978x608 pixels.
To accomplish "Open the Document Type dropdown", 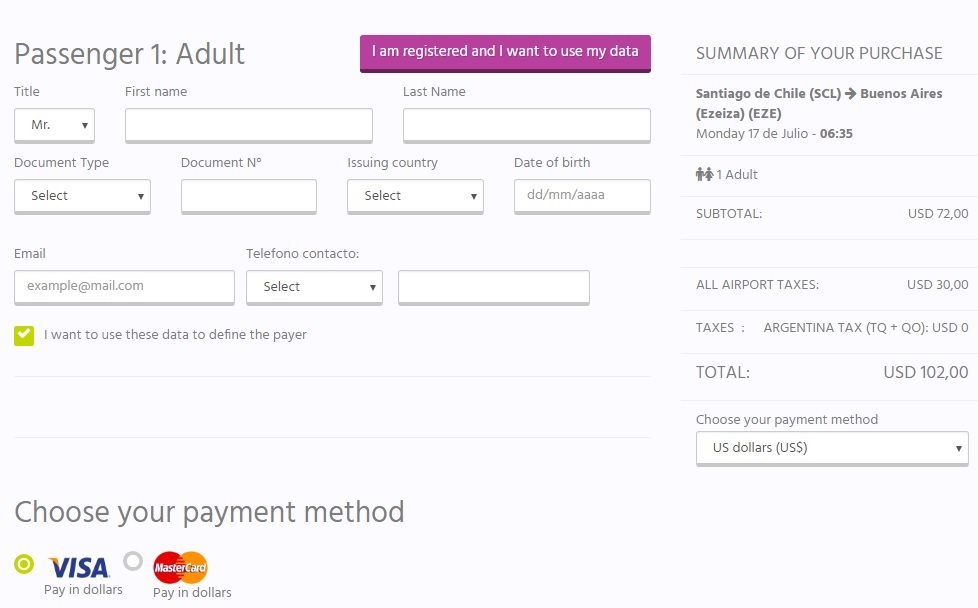I will tap(82, 196).
